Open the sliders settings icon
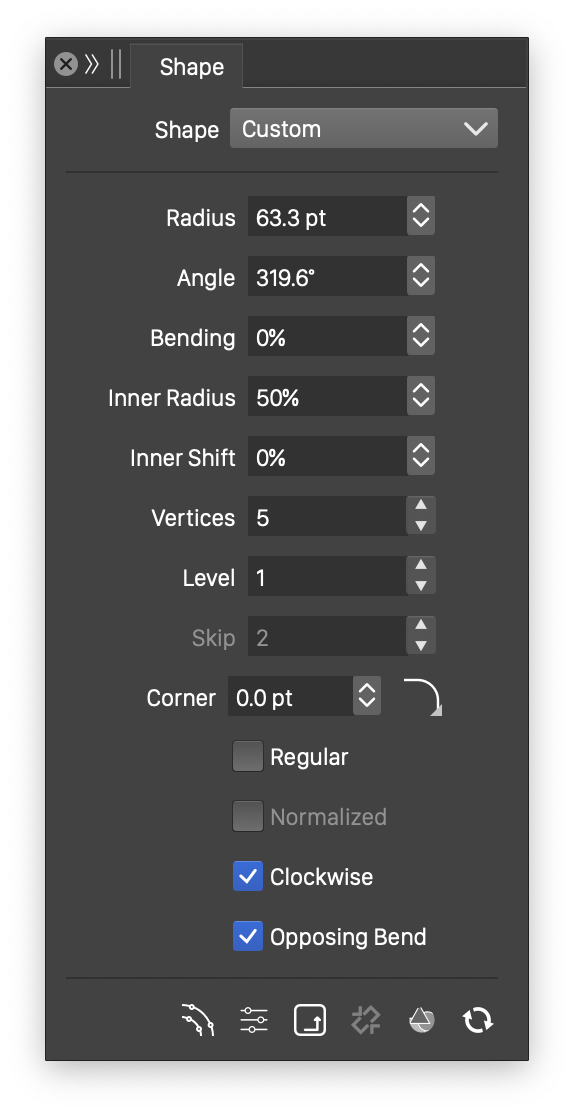This screenshot has height=1114, width=574. [254, 1020]
